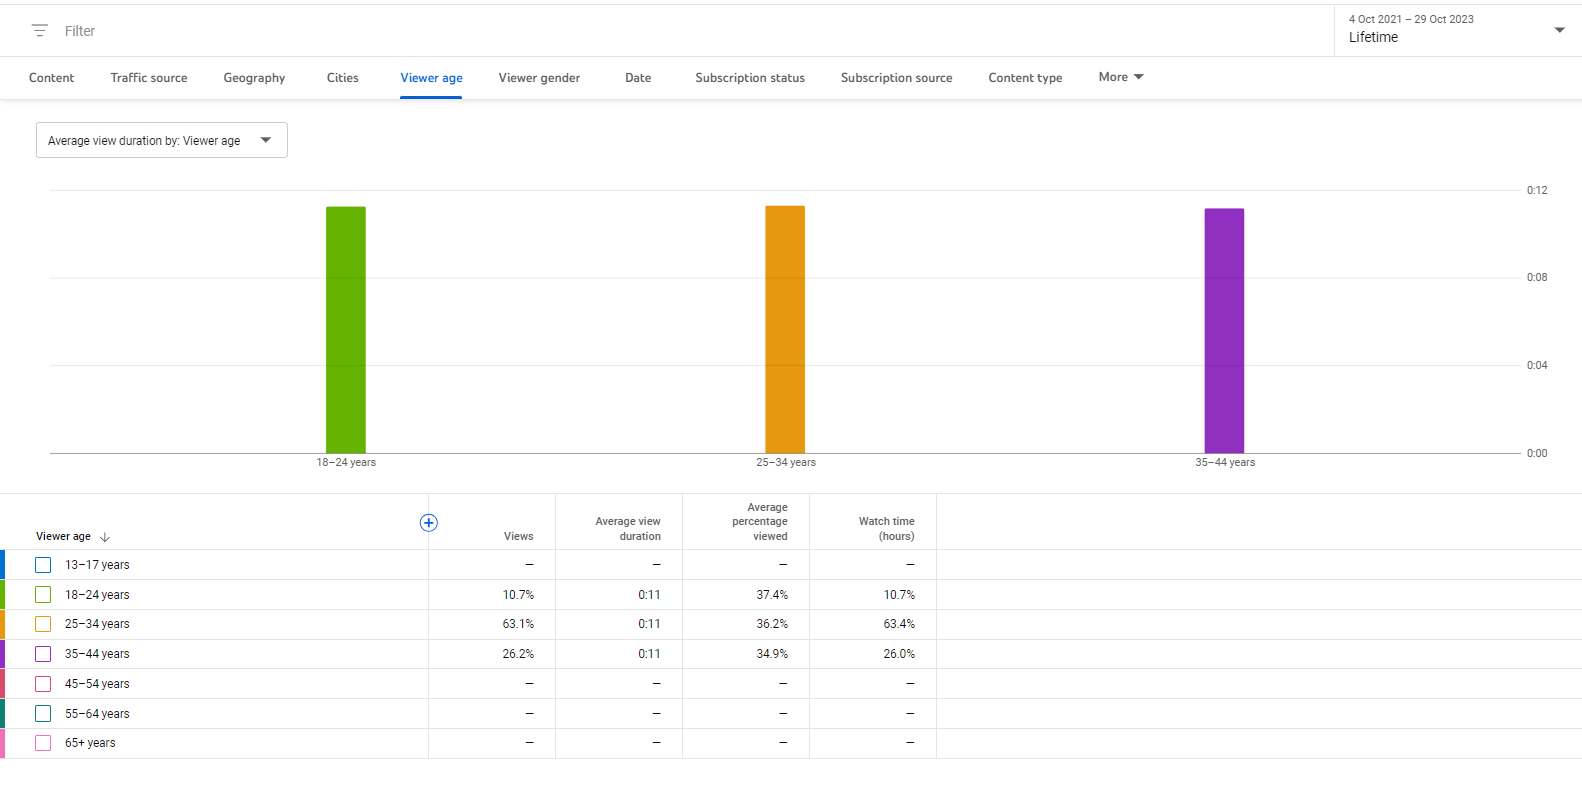Image resolution: width=1582 pixels, height=787 pixels.
Task: Open the Content type tab
Action: [1025, 78]
